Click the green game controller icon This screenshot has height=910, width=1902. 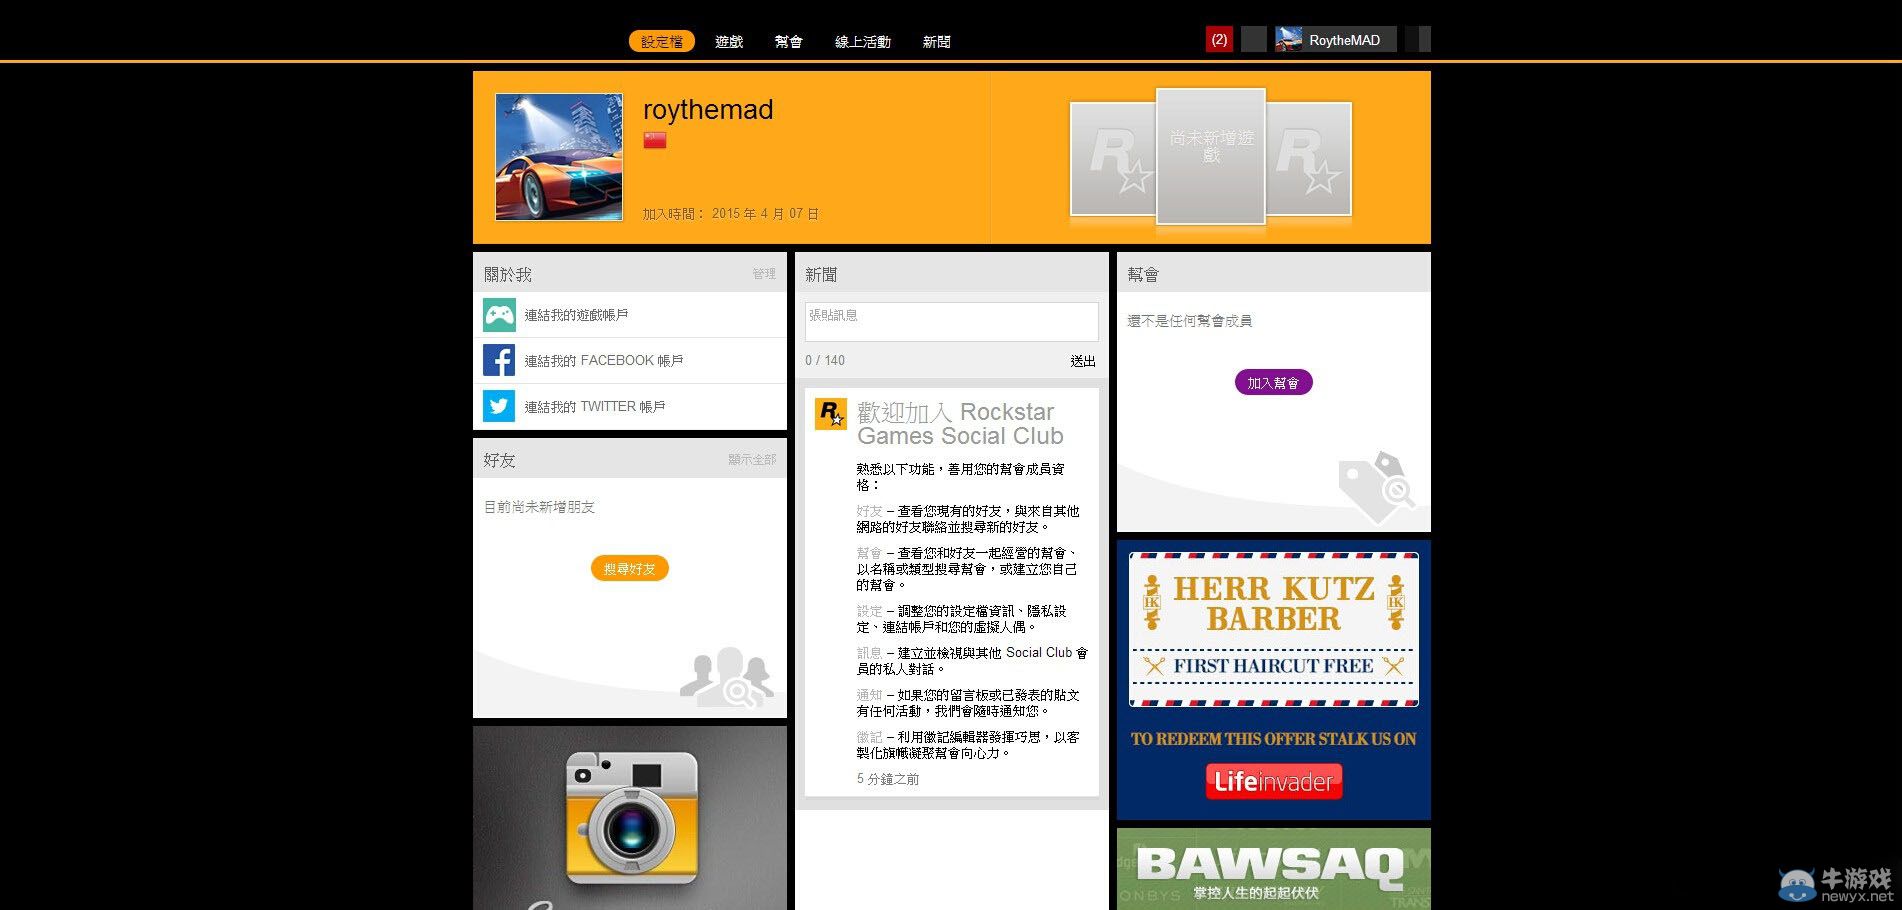pyautogui.click(x=499, y=315)
